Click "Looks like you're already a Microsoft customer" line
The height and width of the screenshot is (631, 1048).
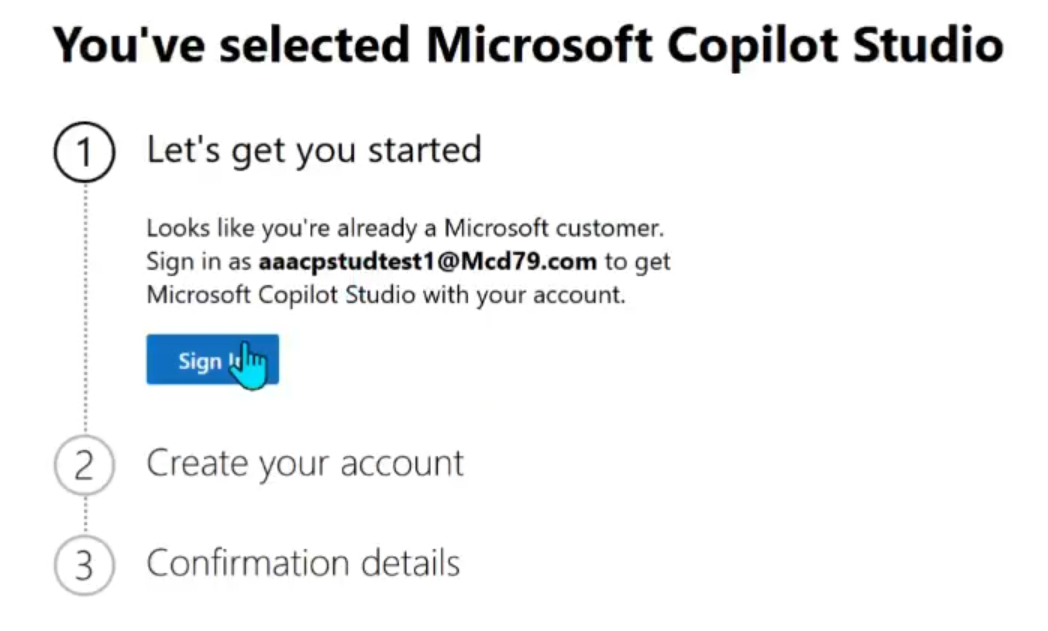[405, 228]
